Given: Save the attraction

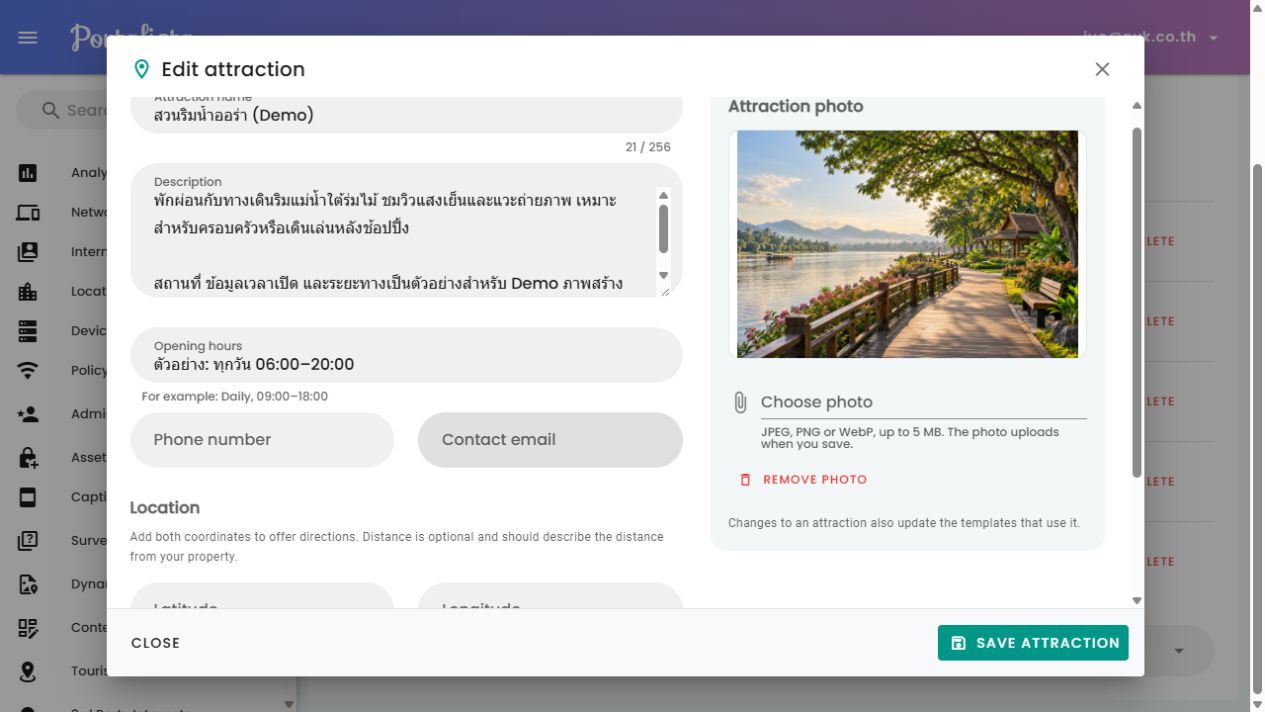Looking at the screenshot, I should point(1033,643).
